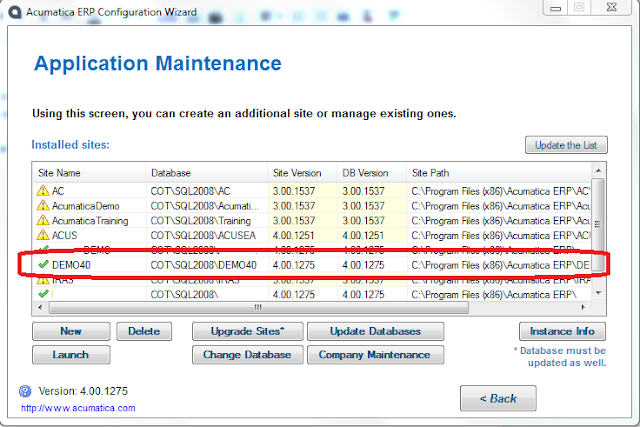The height and width of the screenshot is (427, 640).
Task: Click the blue help icon near Version
Action: coord(25,391)
